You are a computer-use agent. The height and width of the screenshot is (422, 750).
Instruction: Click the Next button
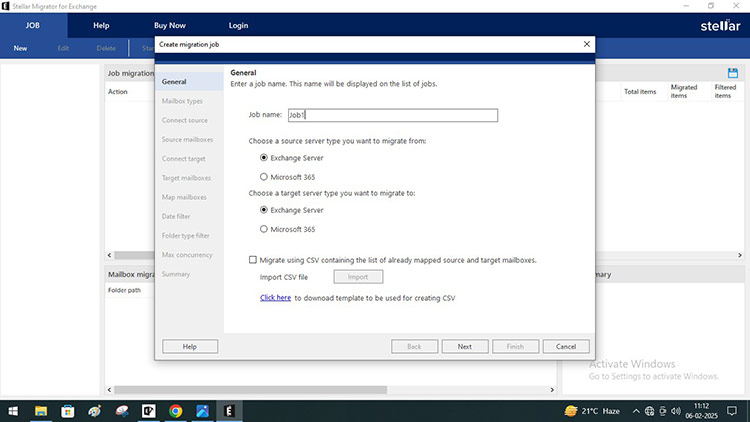click(x=464, y=346)
